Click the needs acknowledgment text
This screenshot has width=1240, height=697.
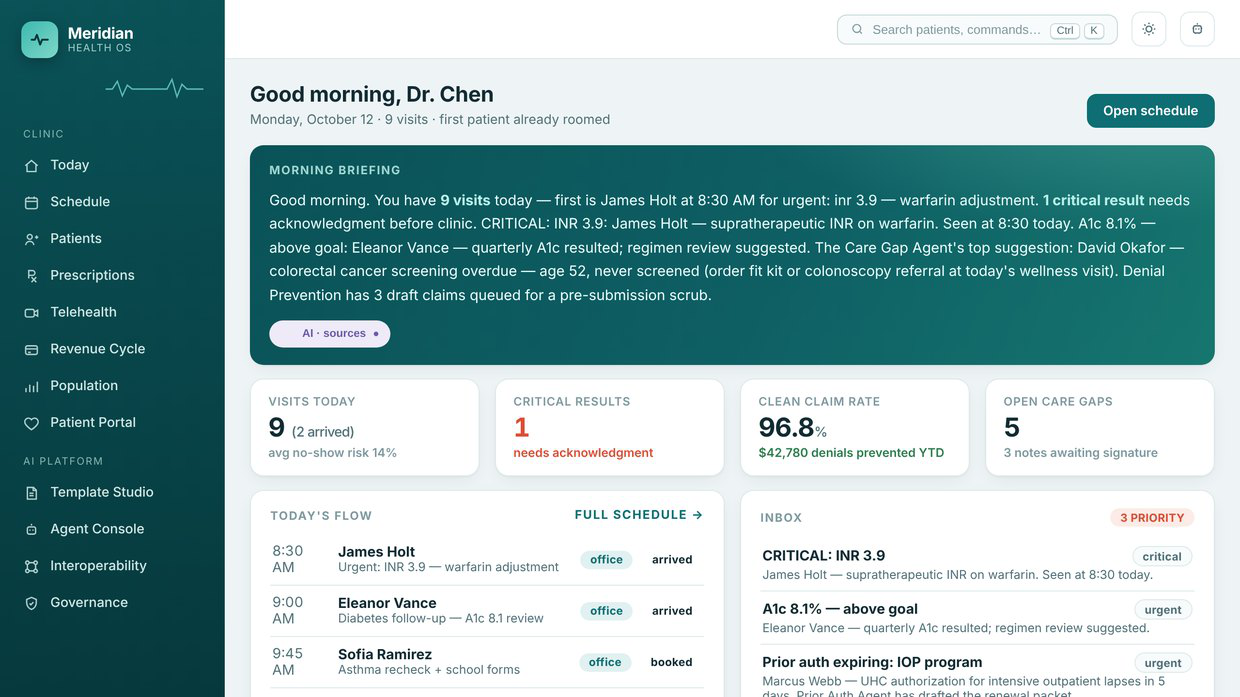tap(583, 453)
